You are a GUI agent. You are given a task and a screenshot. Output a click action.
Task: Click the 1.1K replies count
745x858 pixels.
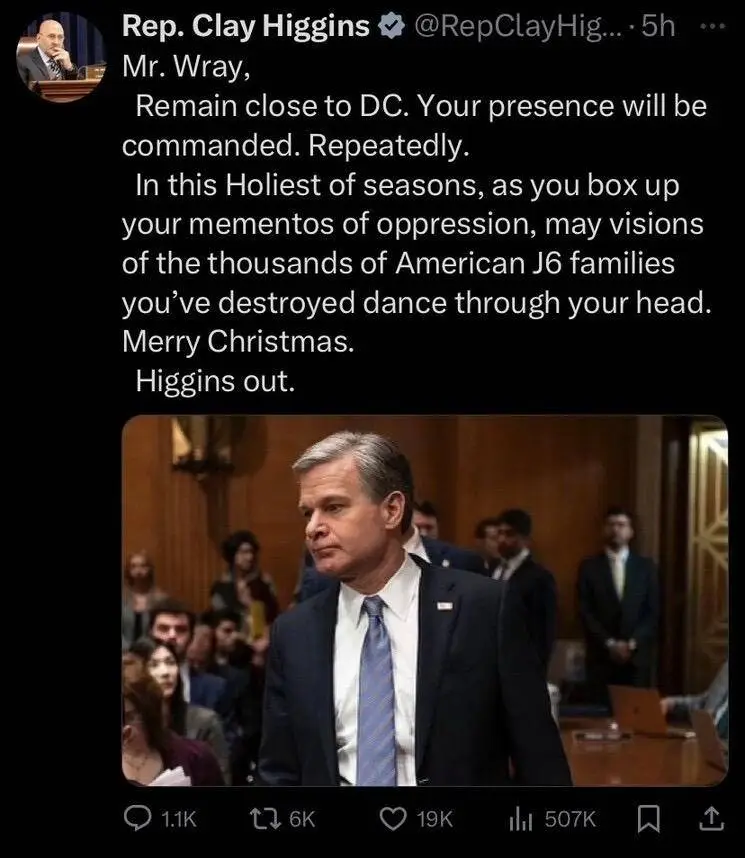pos(178,819)
